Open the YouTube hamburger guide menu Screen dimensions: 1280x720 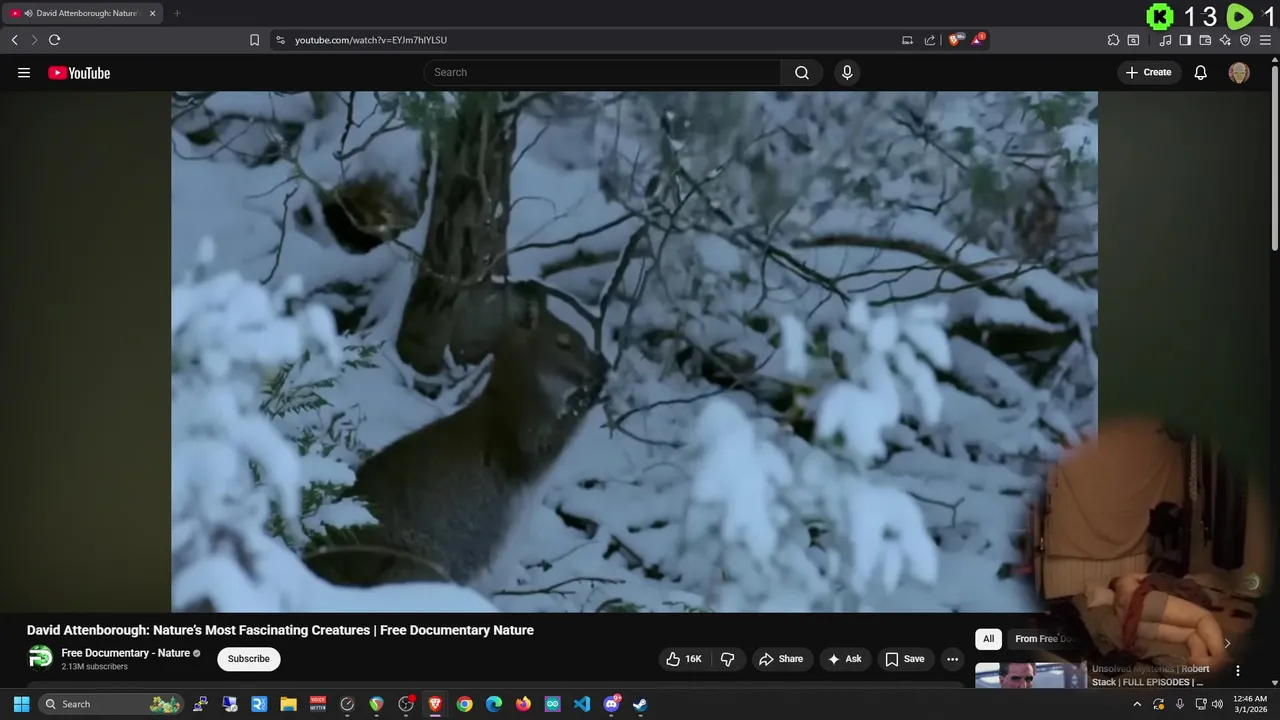24,72
